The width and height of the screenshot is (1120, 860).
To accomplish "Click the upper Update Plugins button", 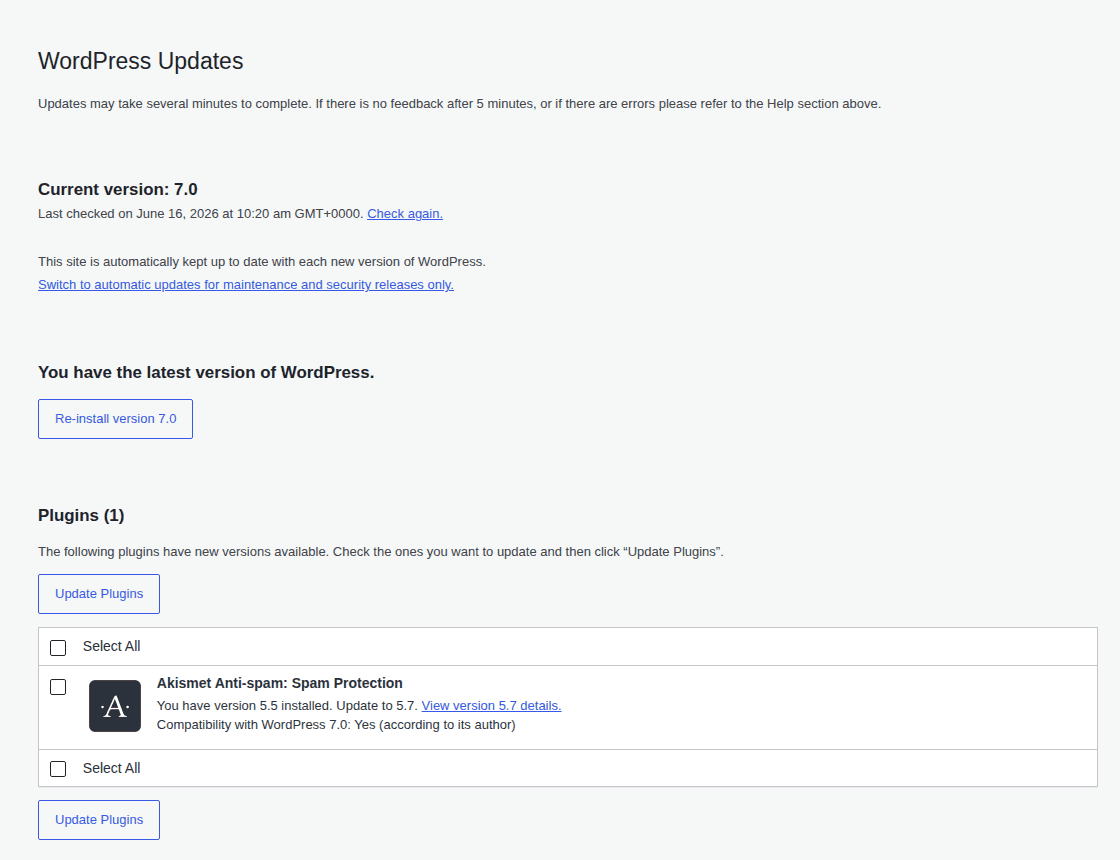I will click(x=99, y=594).
